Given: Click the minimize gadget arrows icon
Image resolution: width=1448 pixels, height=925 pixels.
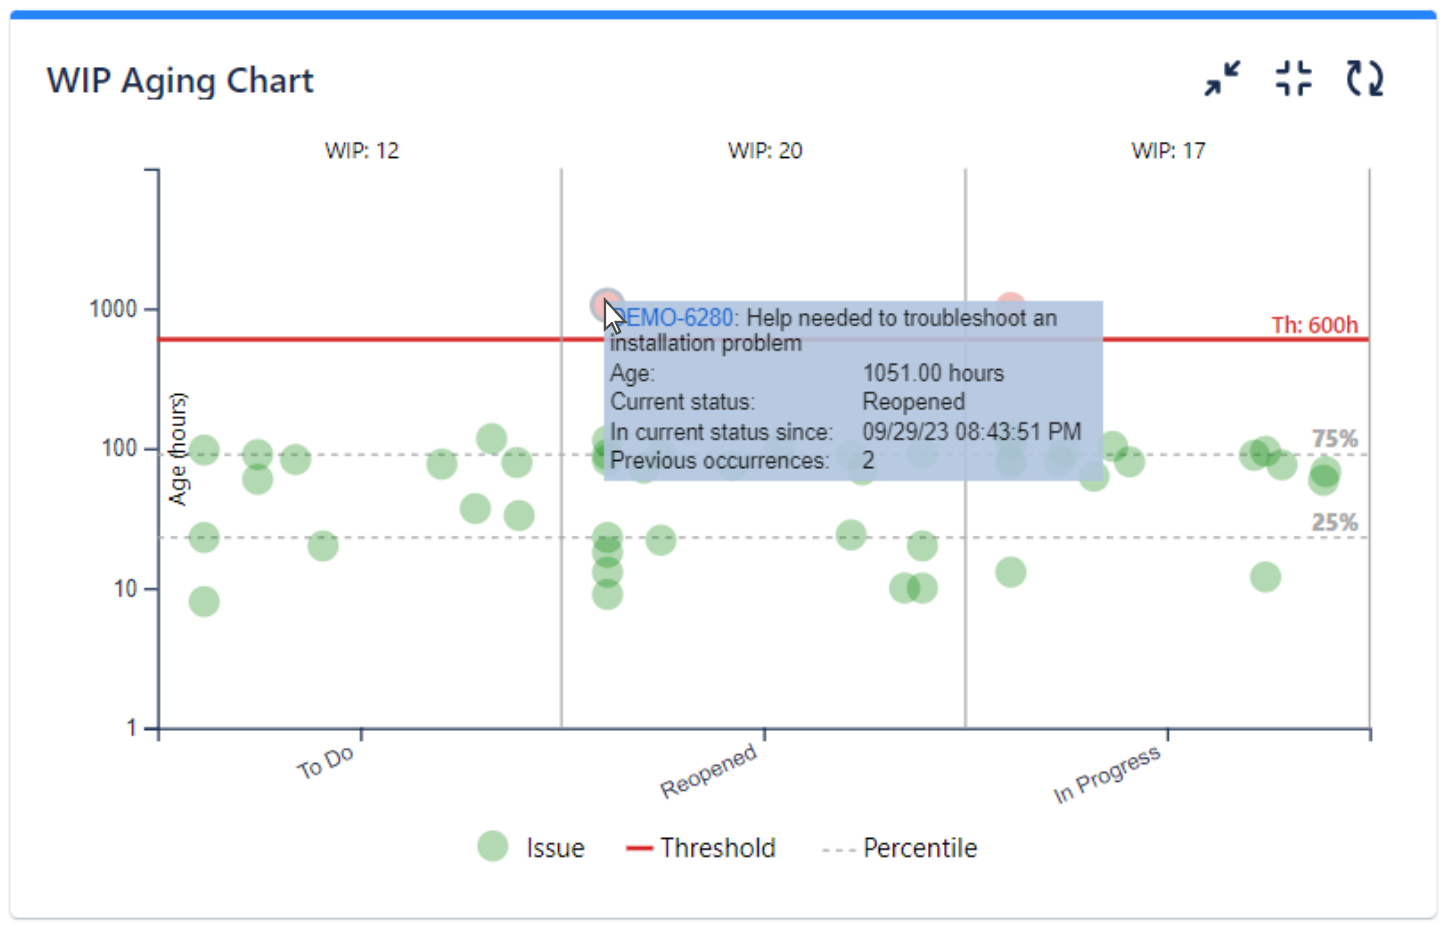Looking at the screenshot, I should coord(1222,78).
